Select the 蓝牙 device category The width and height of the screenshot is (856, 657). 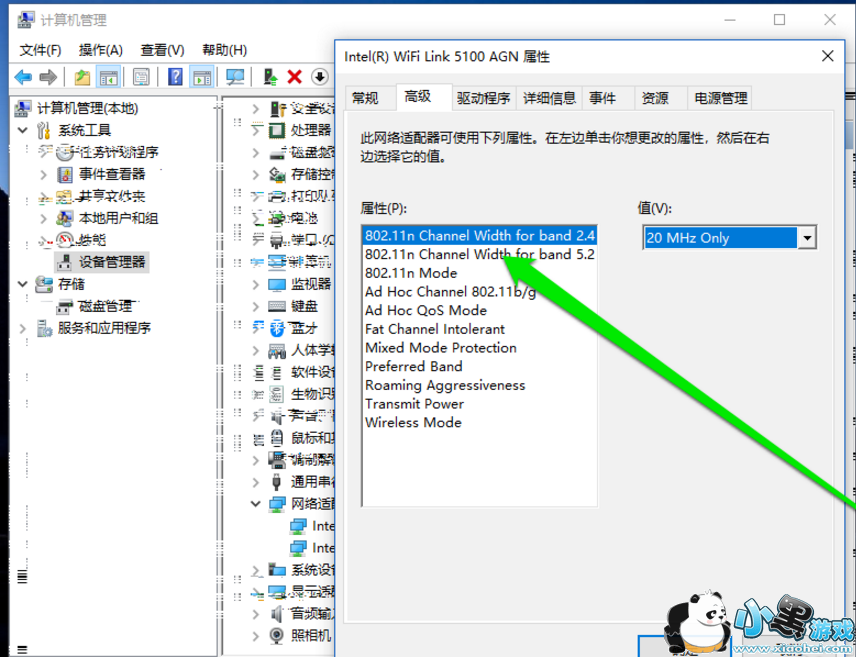(304, 328)
